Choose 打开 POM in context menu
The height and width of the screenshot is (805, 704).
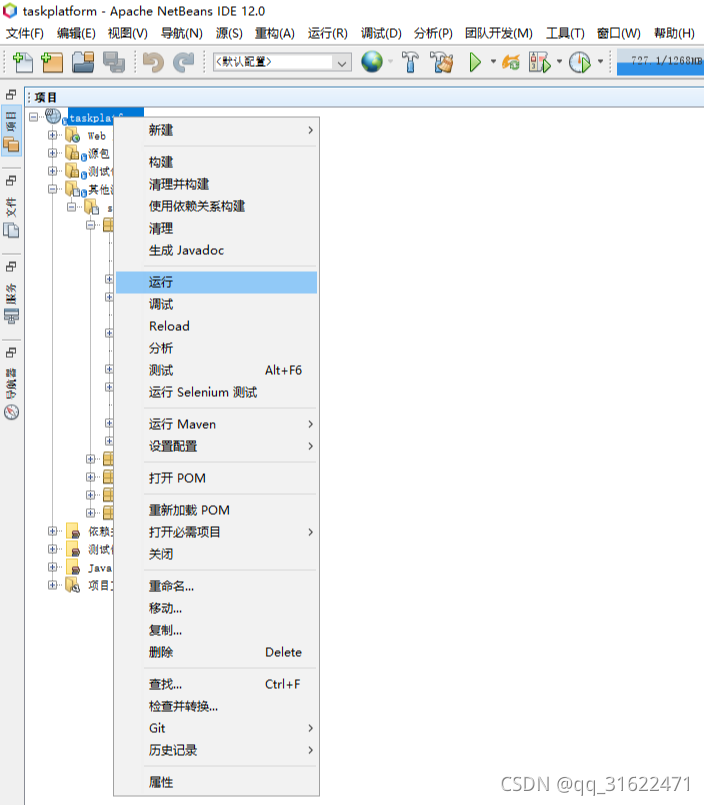coord(216,478)
